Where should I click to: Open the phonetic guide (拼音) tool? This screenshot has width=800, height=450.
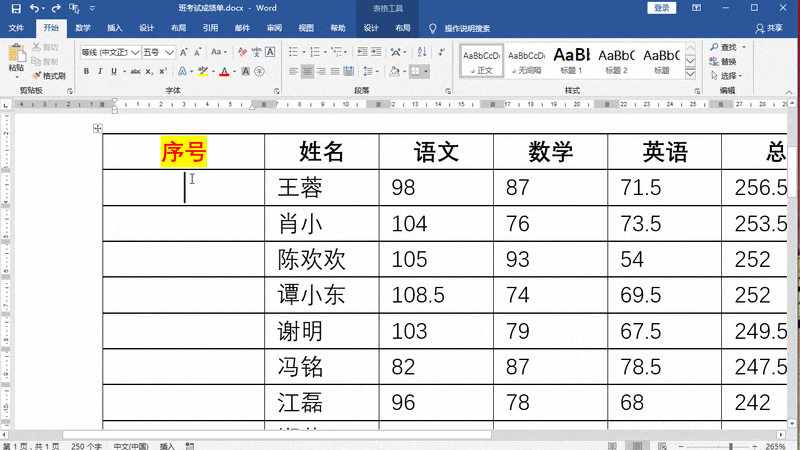[256, 52]
